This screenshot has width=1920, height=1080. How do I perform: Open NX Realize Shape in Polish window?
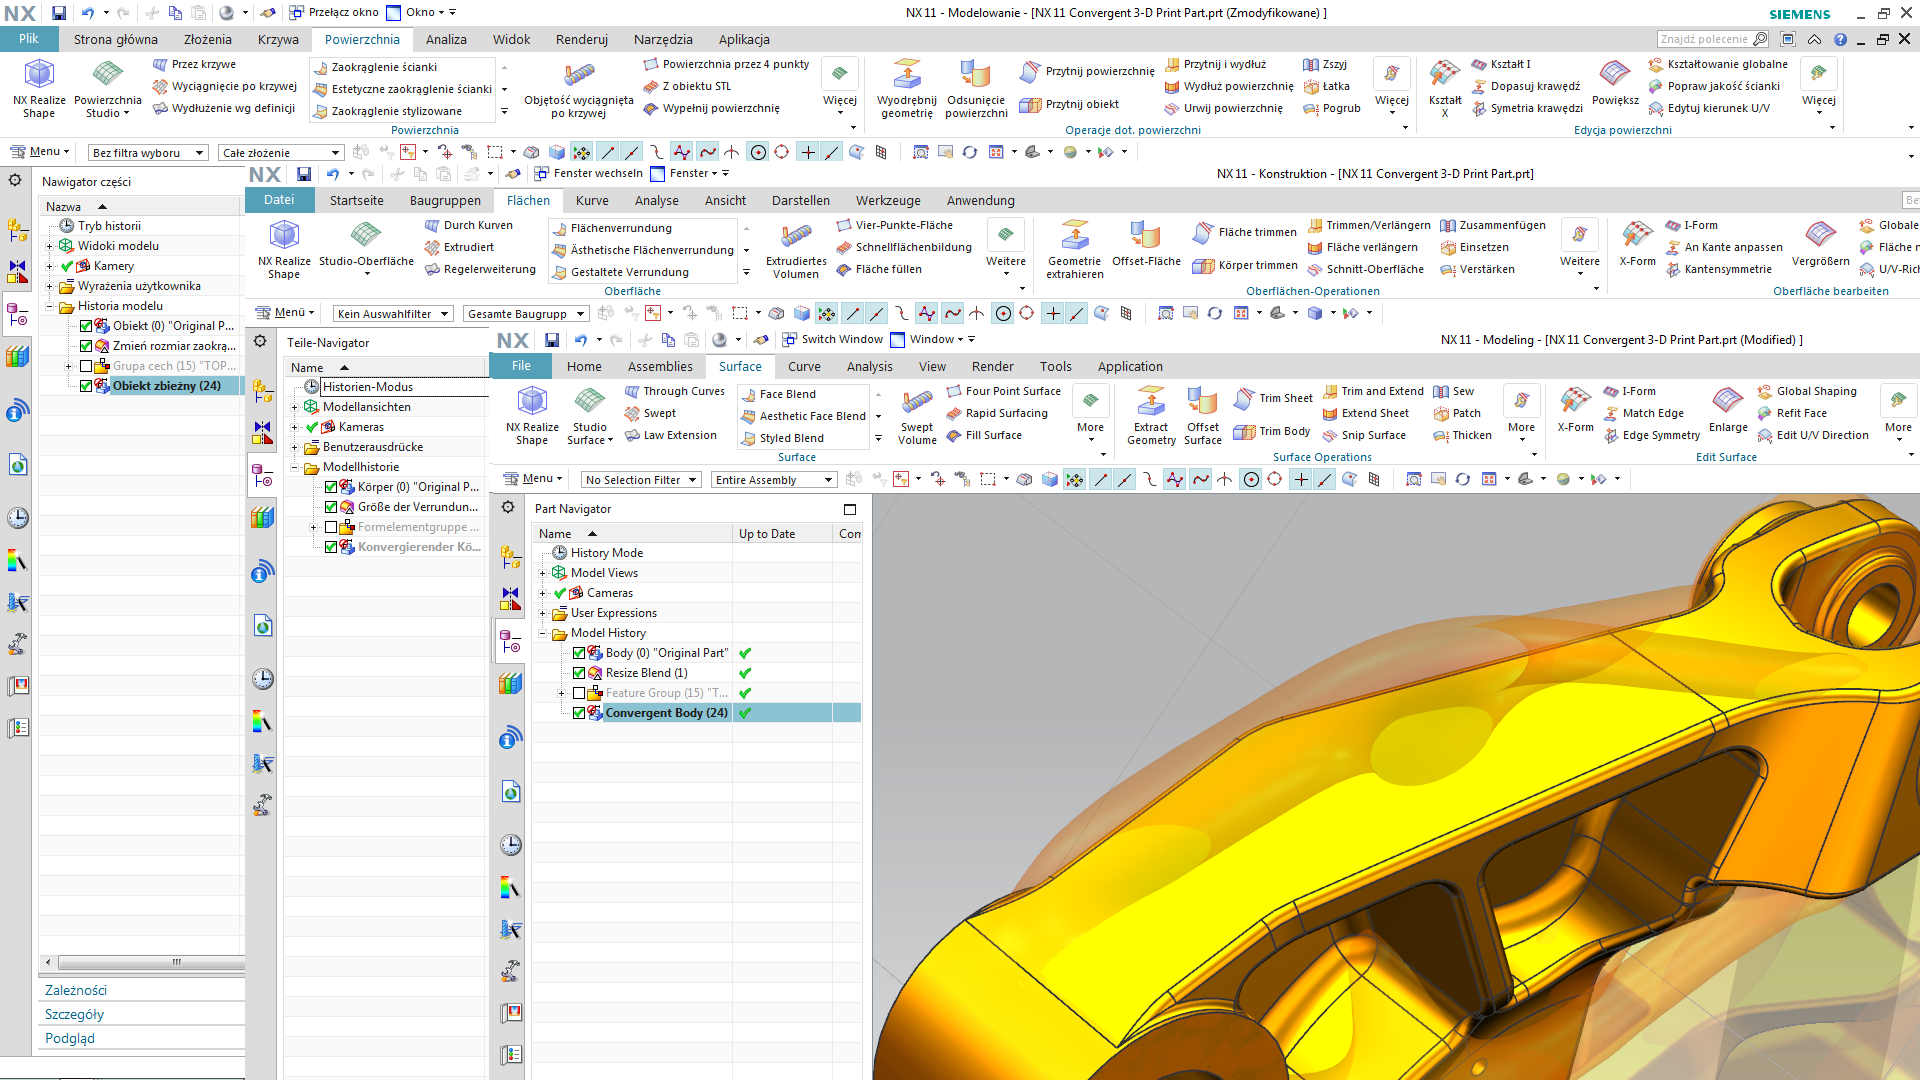[39, 89]
